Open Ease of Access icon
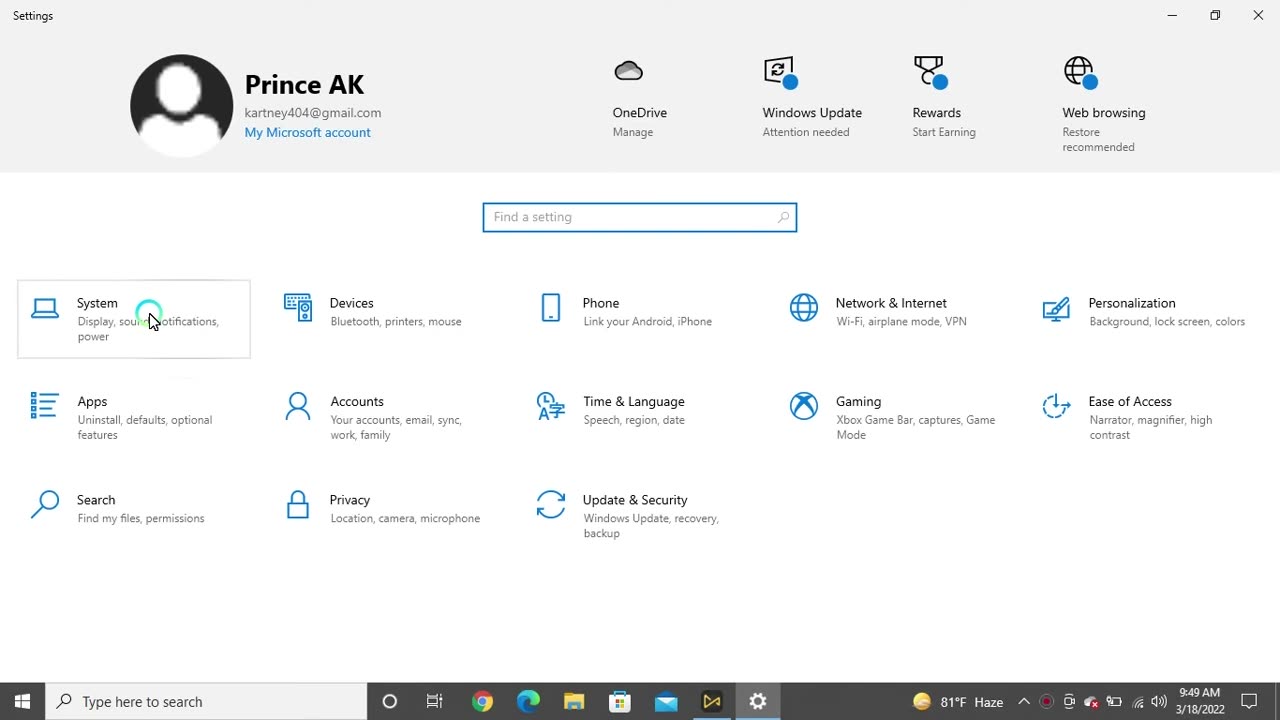The height and width of the screenshot is (720, 1280). tap(1056, 406)
